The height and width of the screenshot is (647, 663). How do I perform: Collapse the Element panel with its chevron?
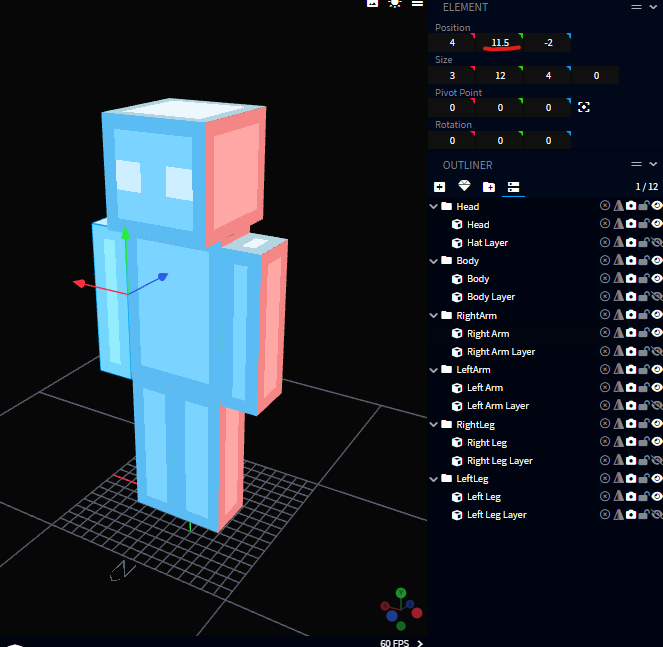coord(653,7)
